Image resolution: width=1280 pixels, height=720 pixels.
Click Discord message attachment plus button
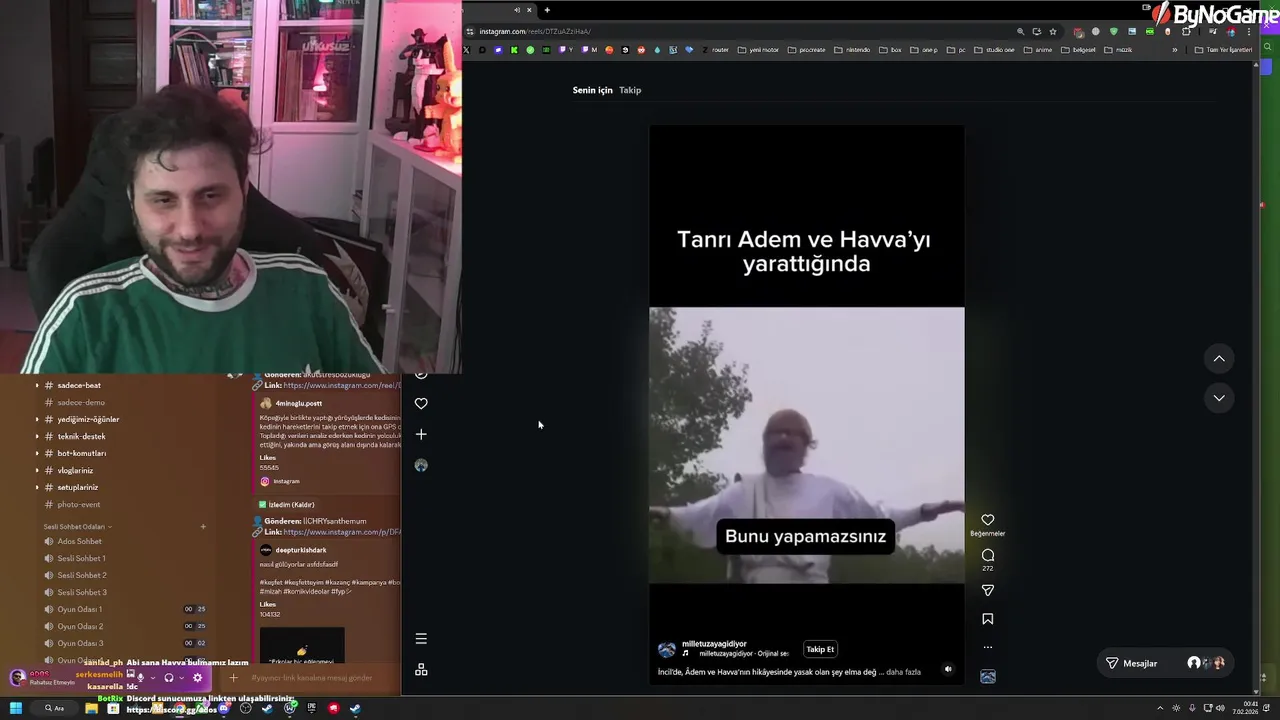pos(233,678)
